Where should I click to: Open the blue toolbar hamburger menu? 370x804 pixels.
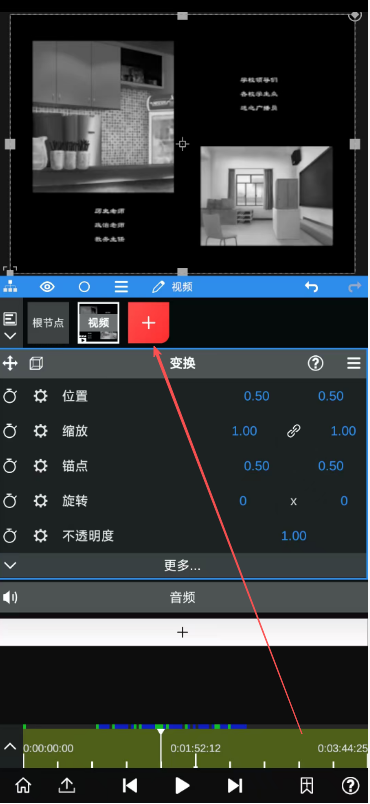[x=121, y=287]
